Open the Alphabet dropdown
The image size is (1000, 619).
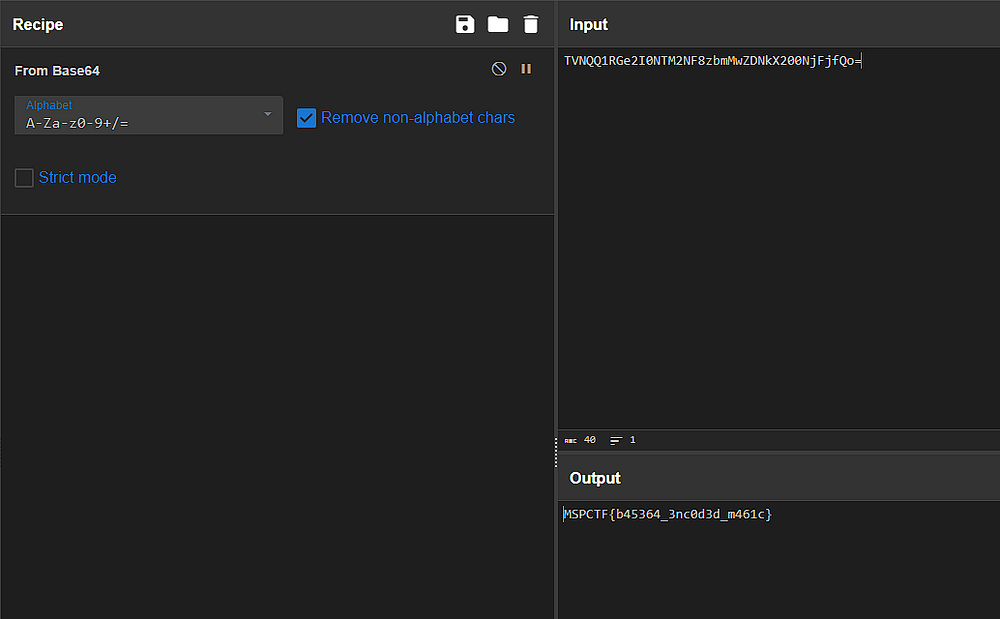(x=149, y=115)
